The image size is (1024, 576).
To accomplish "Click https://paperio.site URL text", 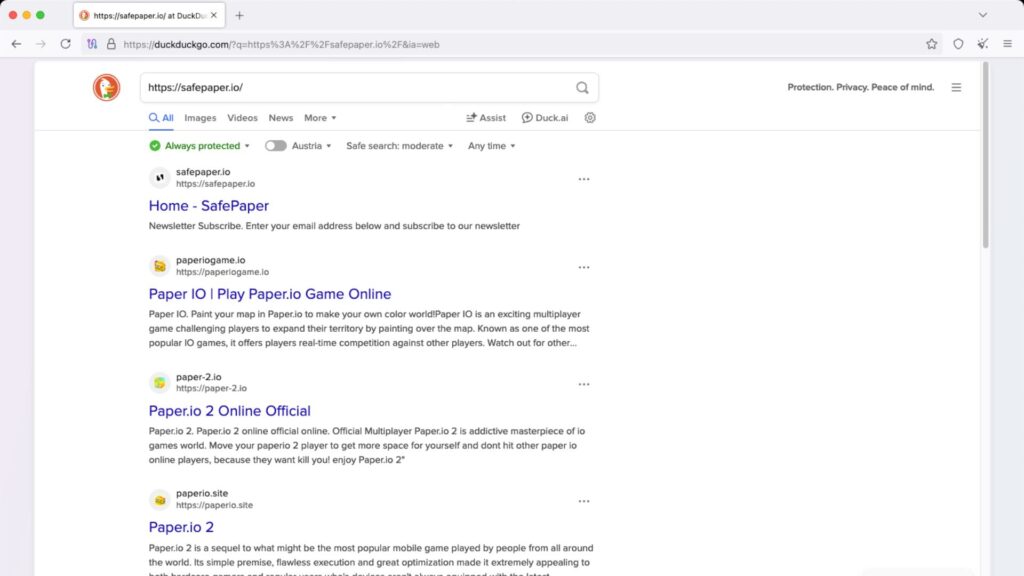I will coord(214,505).
